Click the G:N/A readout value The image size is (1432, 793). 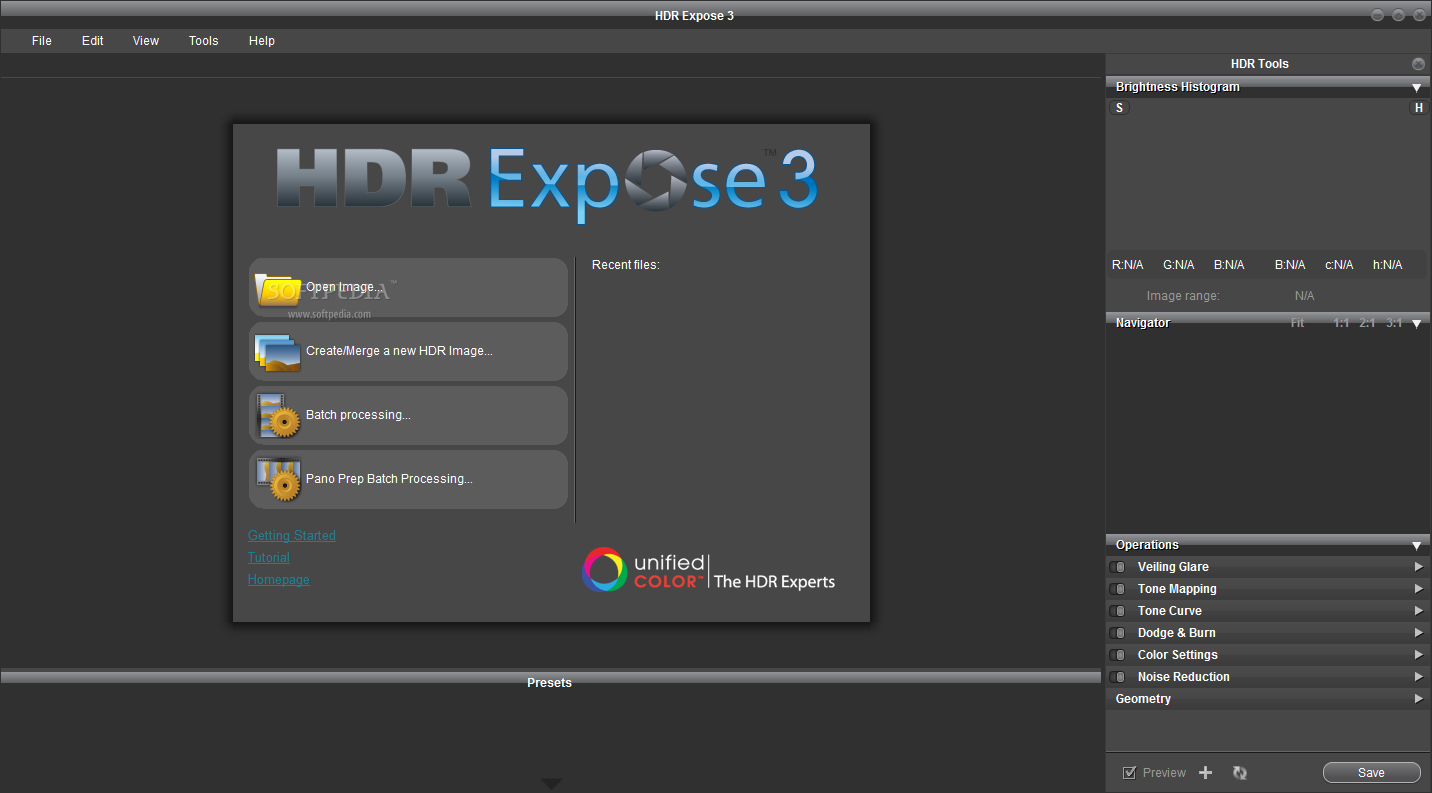[x=1179, y=265]
